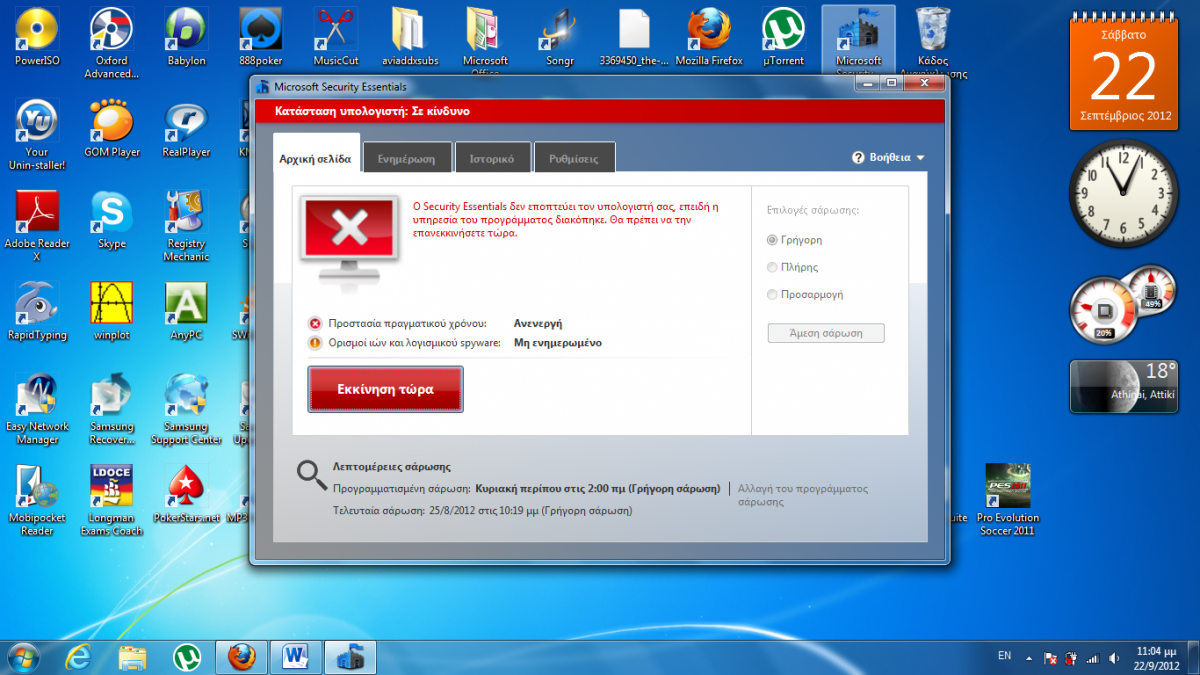
Task: Open Oxford Advanced dictionary shortcut
Action: tap(111, 42)
